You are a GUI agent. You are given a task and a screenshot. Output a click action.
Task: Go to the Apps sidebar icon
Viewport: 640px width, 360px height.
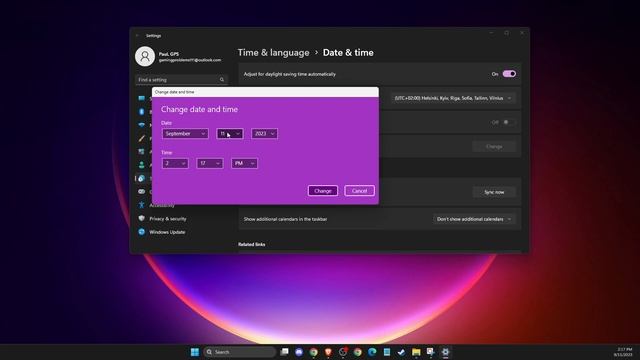142,151
